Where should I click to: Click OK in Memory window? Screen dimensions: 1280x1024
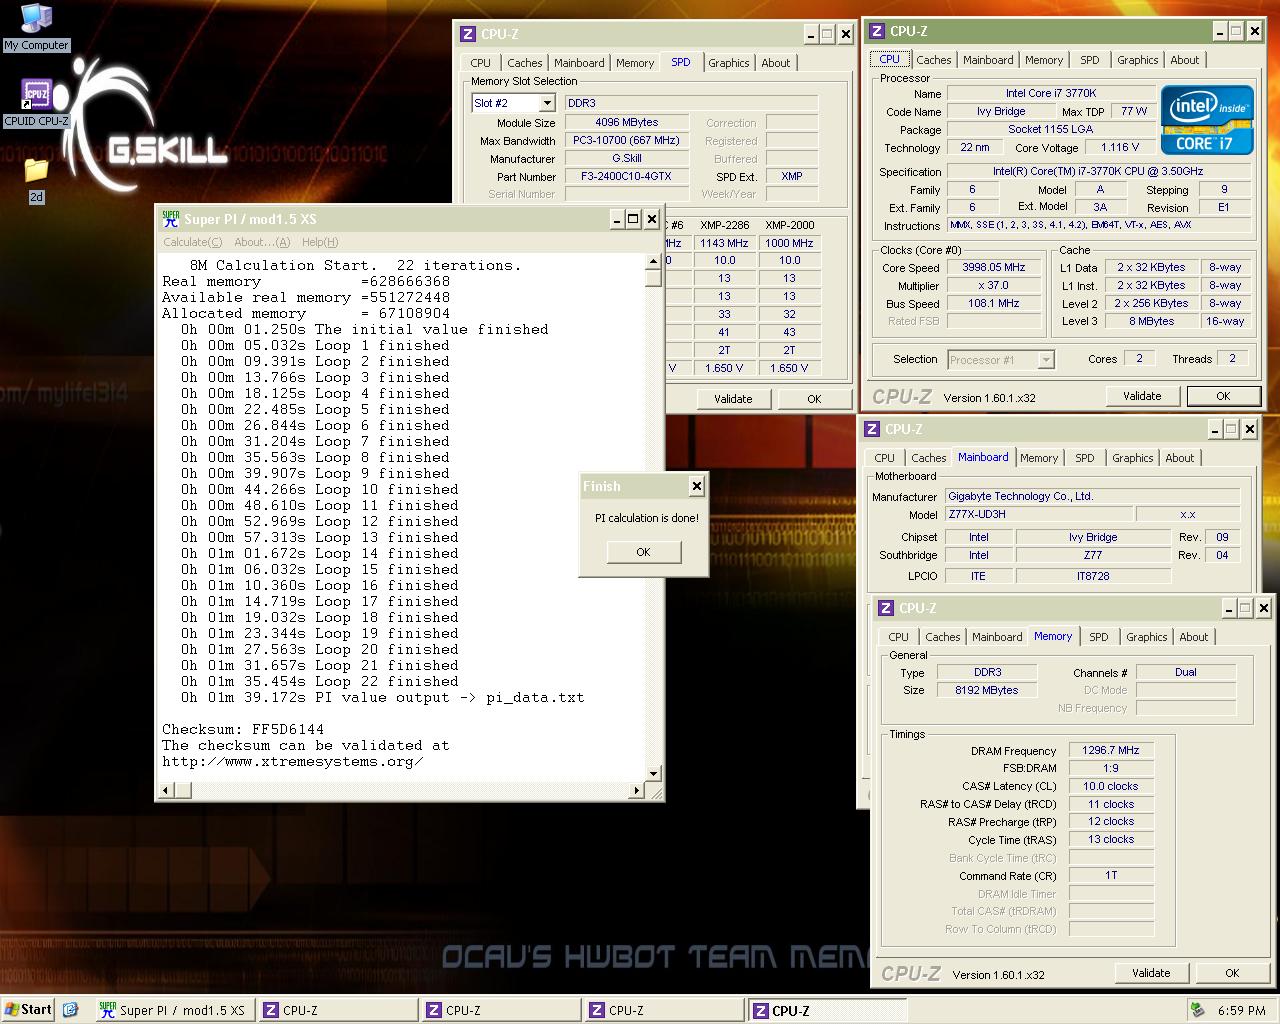[1232, 973]
